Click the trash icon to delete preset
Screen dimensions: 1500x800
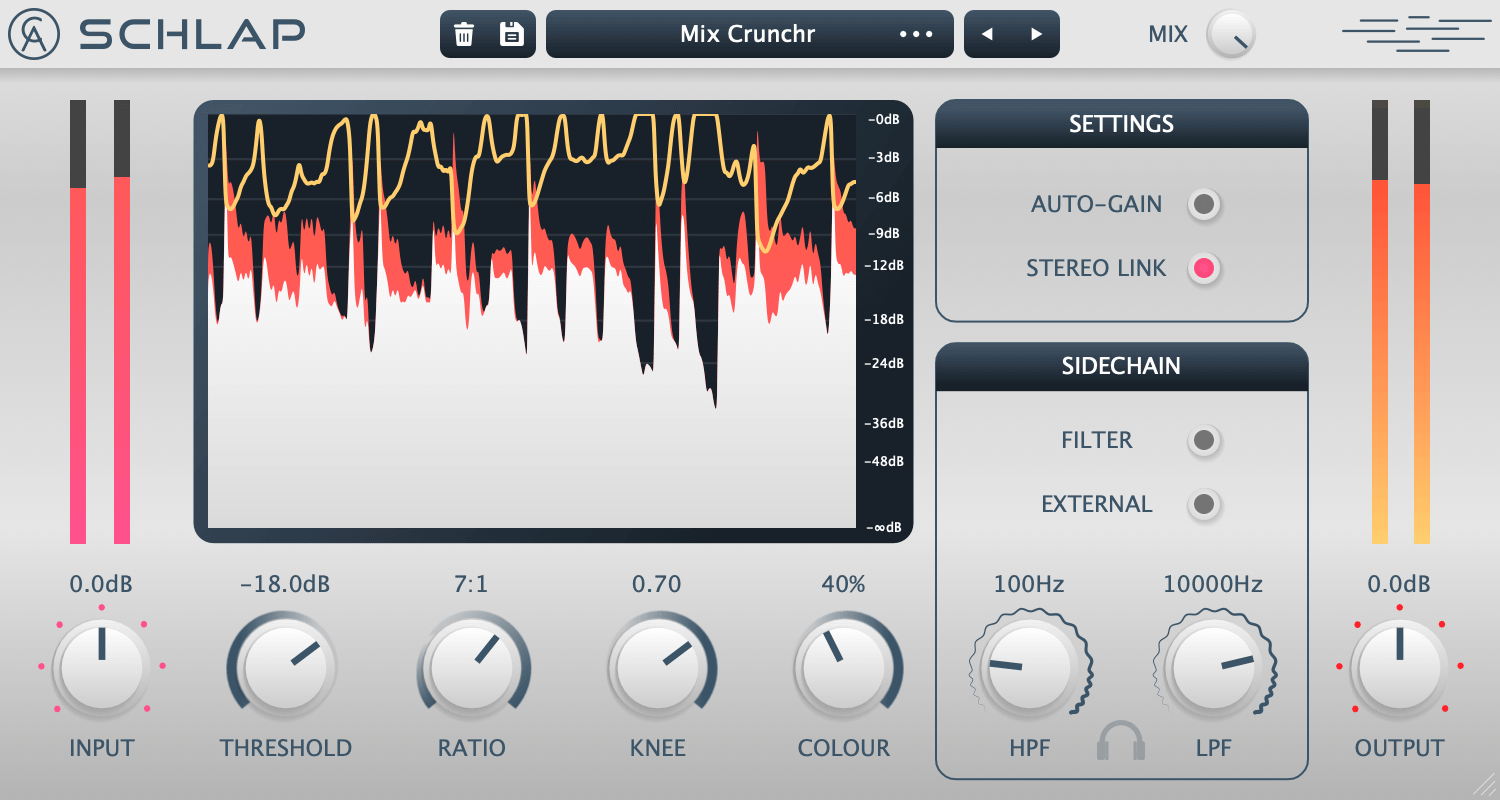click(x=463, y=33)
